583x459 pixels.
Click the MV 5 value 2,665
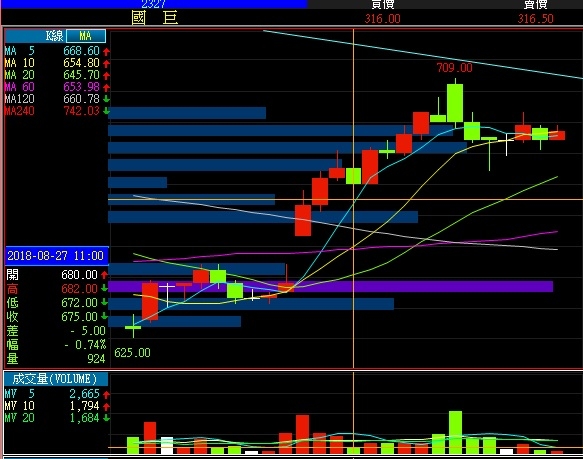[x=84, y=394]
